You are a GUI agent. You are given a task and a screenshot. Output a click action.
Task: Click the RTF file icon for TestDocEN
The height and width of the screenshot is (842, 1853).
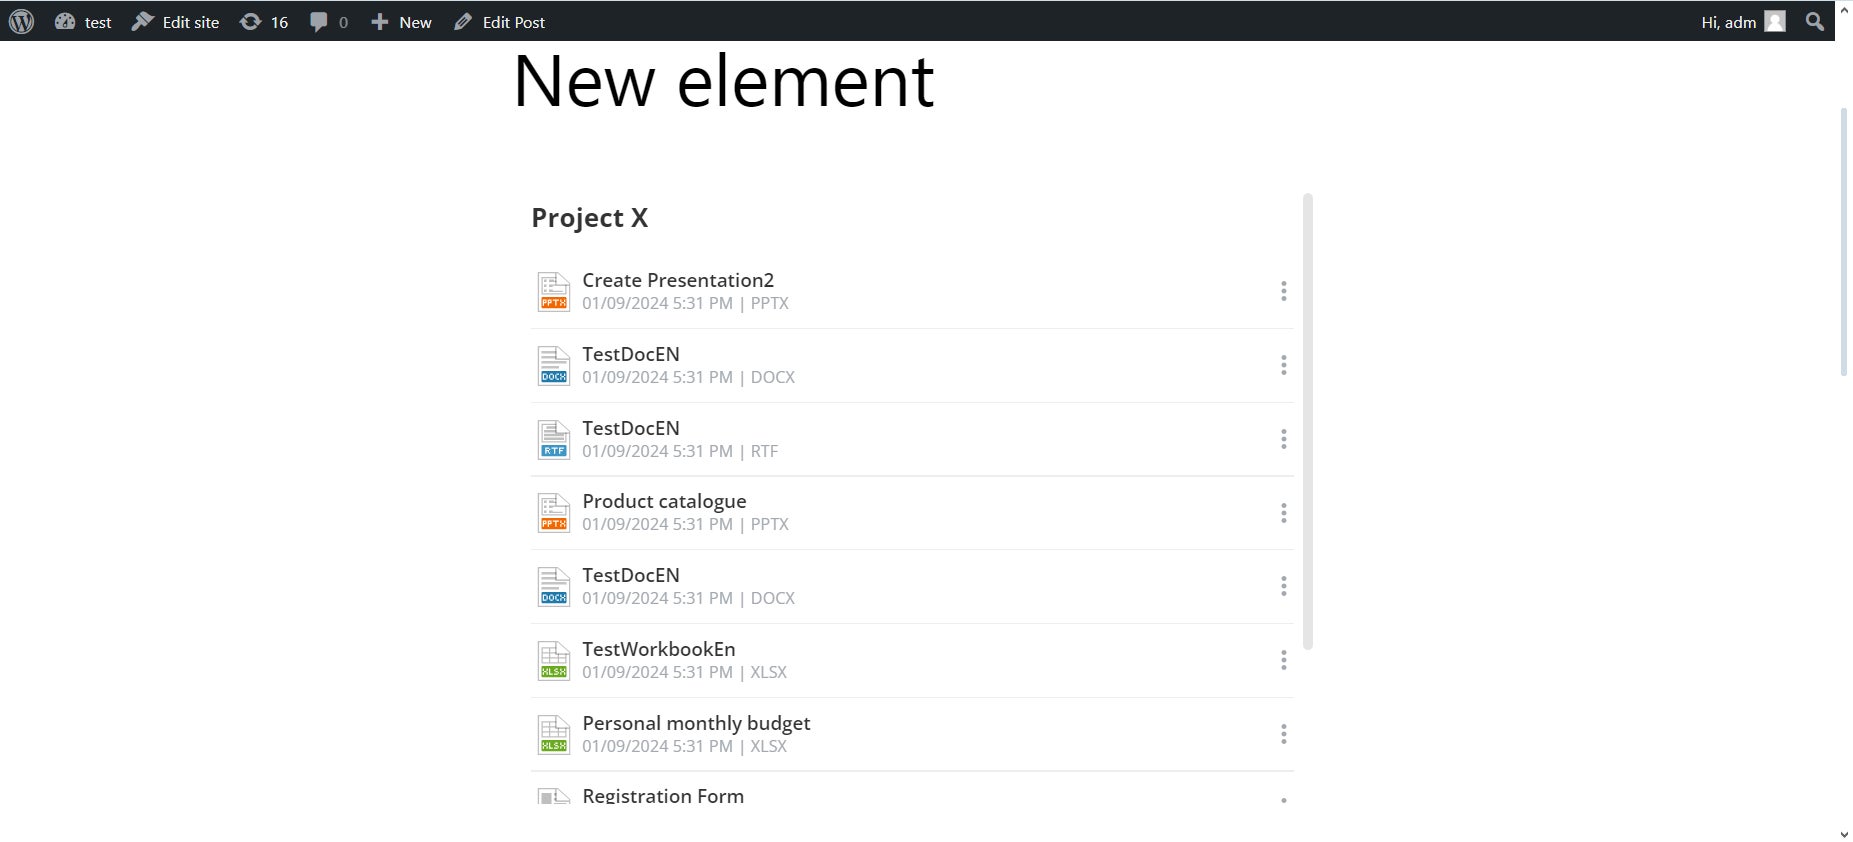point(554,439)
